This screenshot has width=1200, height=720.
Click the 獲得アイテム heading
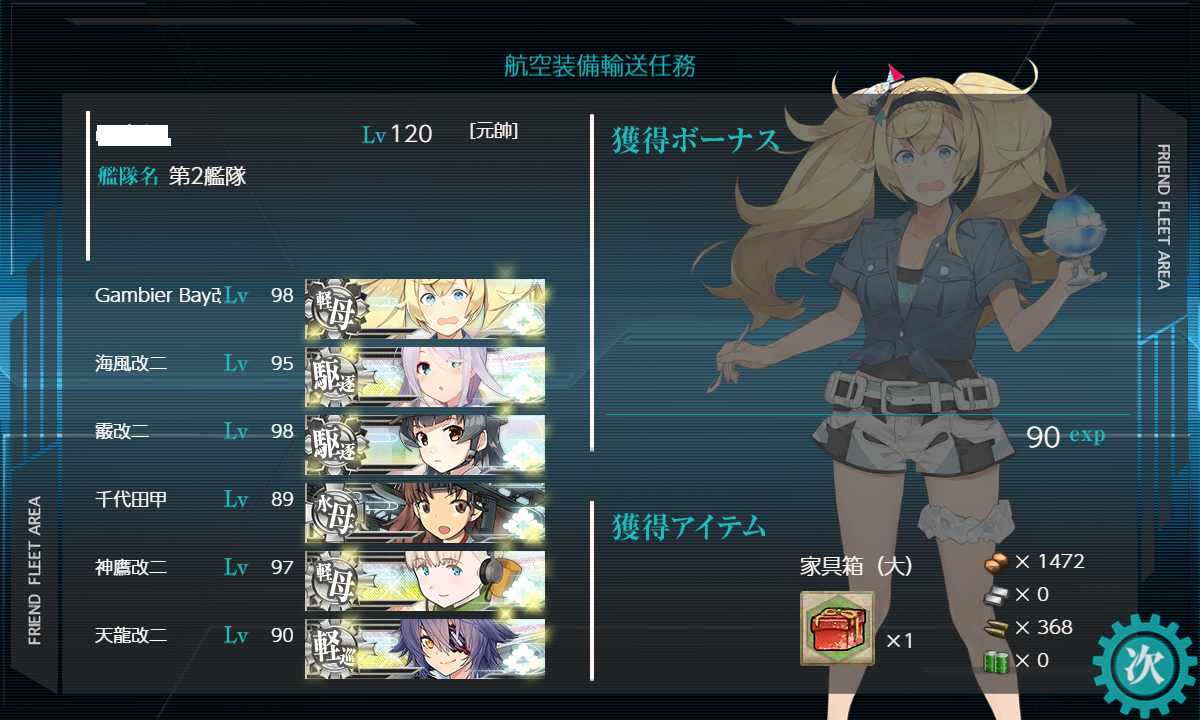(689, 525)
